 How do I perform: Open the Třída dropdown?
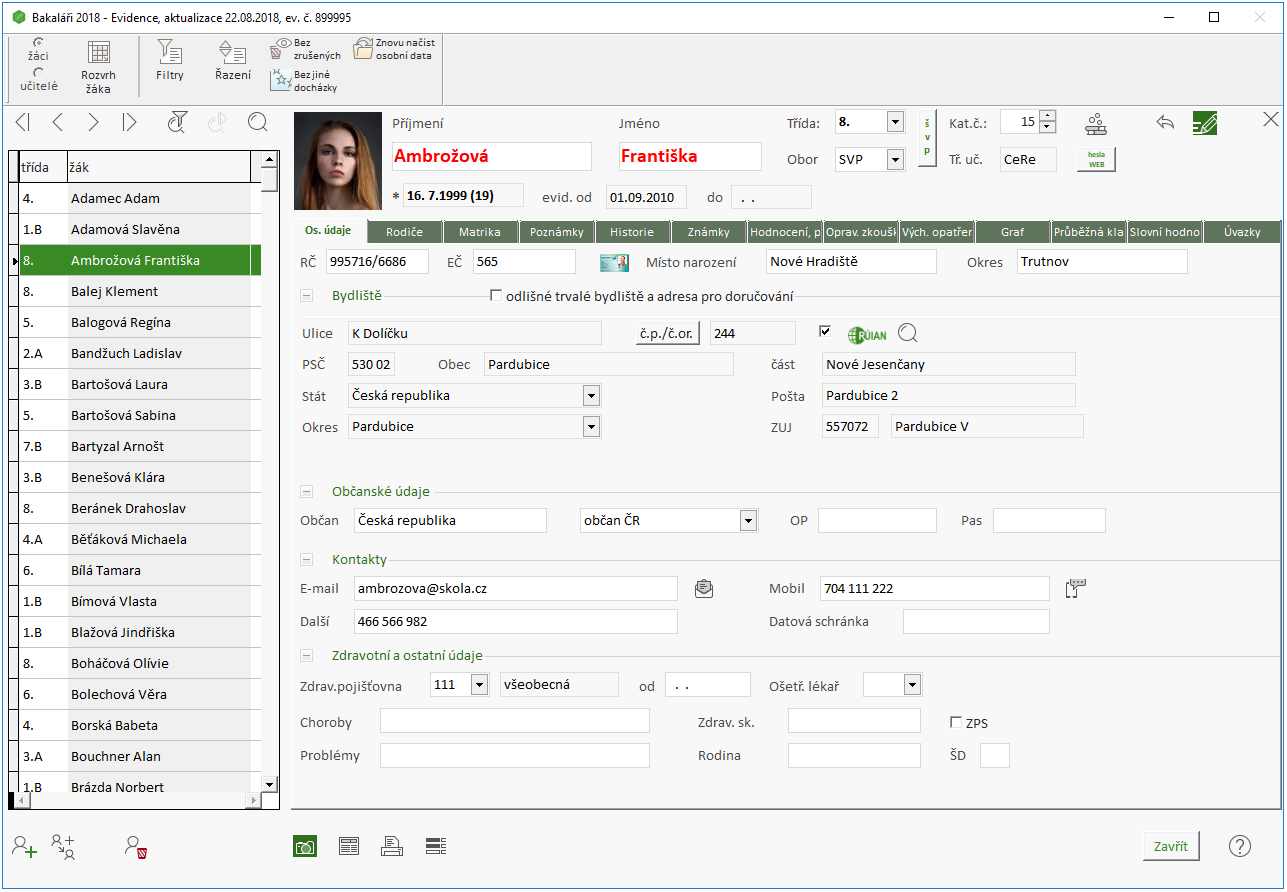tap(894, 123)
